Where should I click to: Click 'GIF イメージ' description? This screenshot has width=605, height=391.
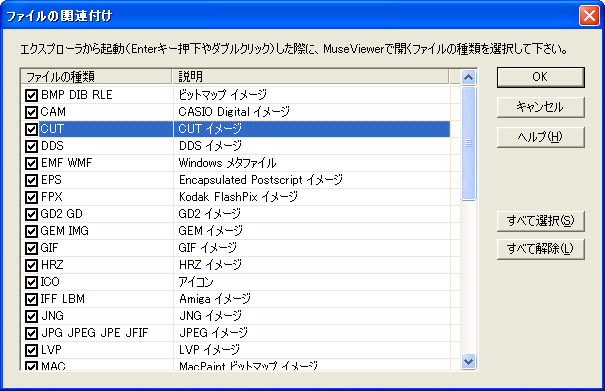[208, 248]
